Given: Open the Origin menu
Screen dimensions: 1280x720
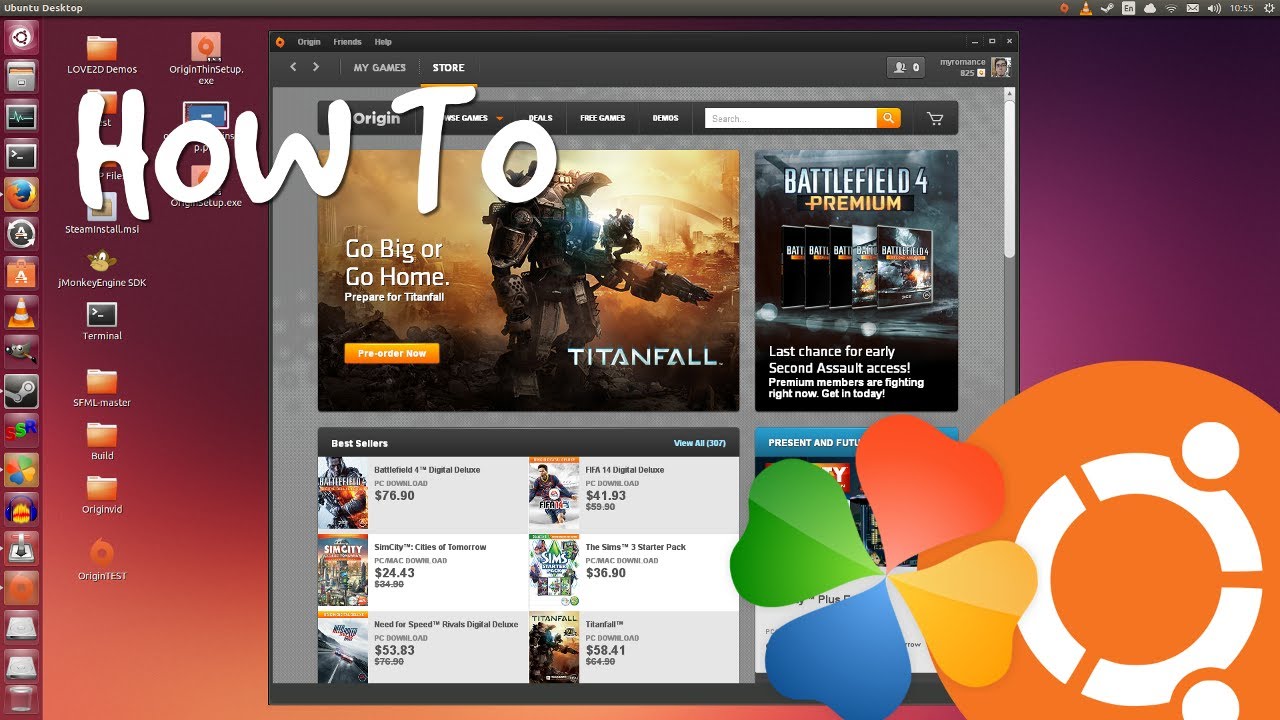Looking at the screenshot, I should pos(309,42).
